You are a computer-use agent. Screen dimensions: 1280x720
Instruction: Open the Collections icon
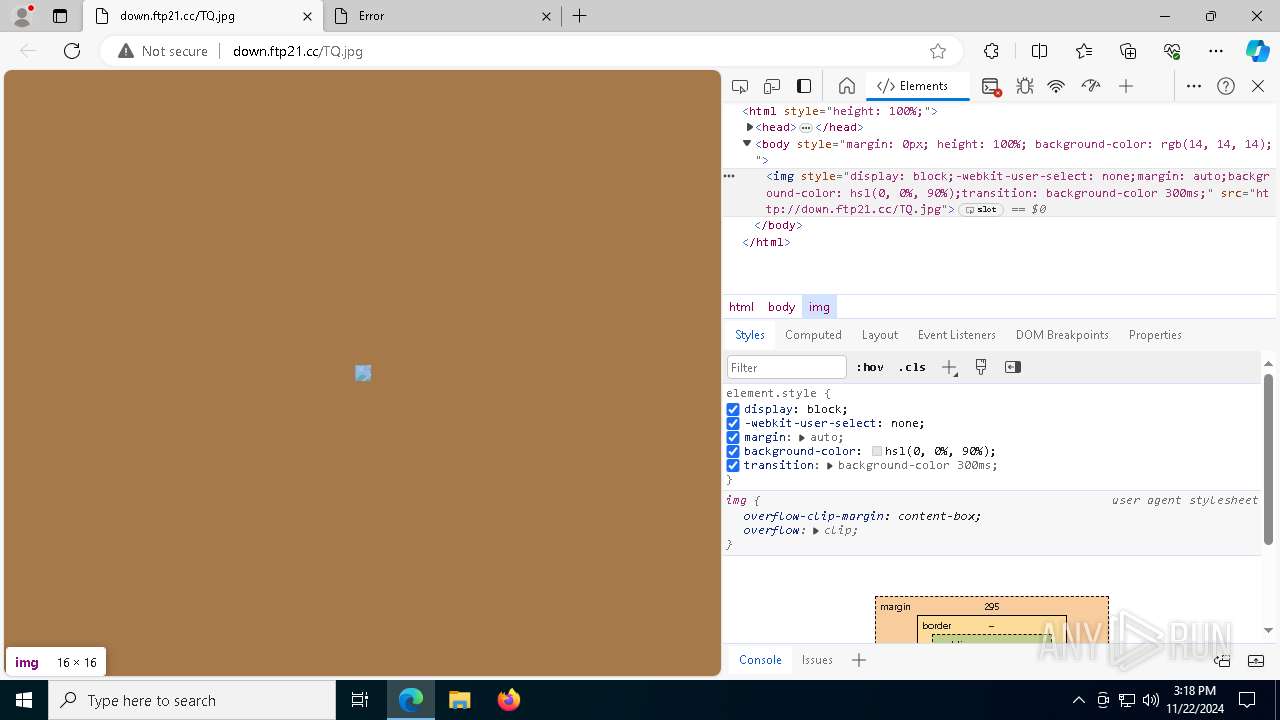[1128, 51]
